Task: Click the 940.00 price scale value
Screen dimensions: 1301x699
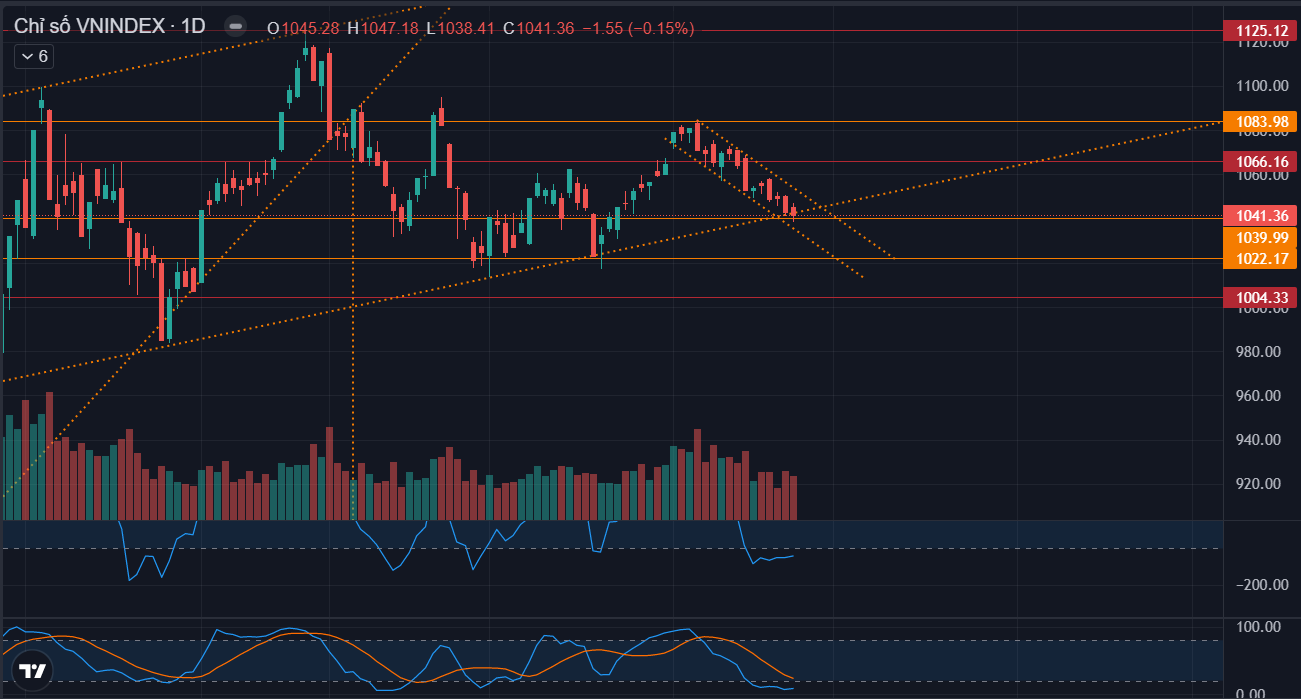Action: (1259, 439)
